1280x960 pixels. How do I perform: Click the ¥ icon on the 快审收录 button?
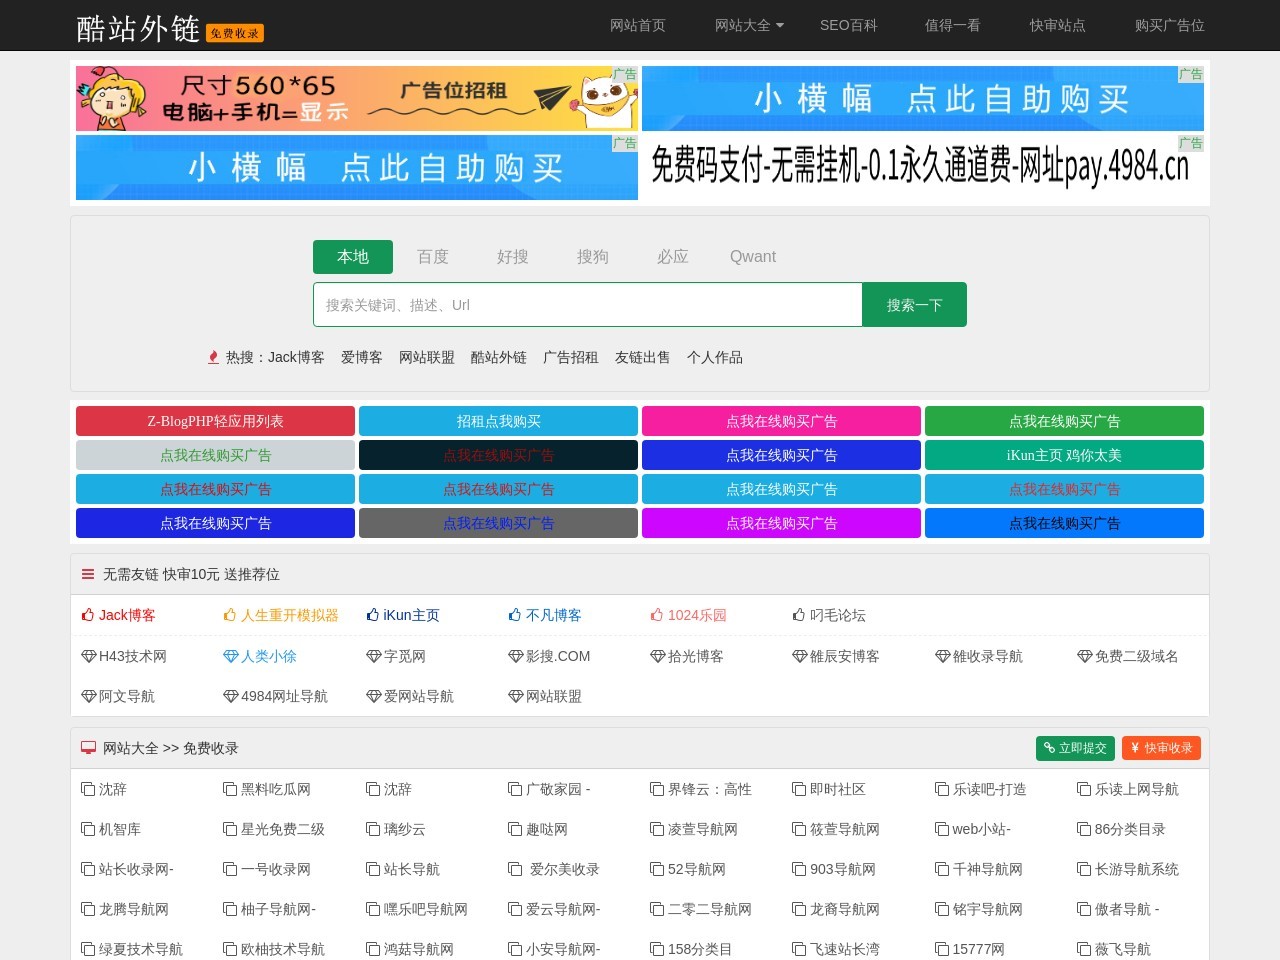click(x=1135, y=748)
